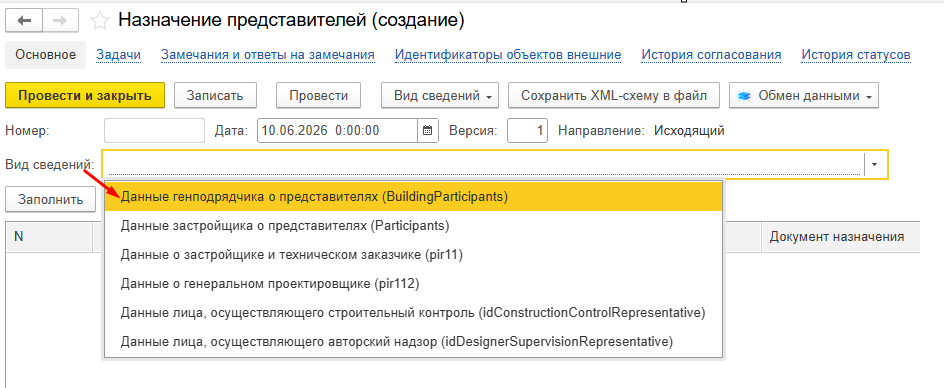The width and height of the screenshot is (944, 388).
Task: Choose Данные о генеральном проектировщике (pir112)
Action: (414, 283)
